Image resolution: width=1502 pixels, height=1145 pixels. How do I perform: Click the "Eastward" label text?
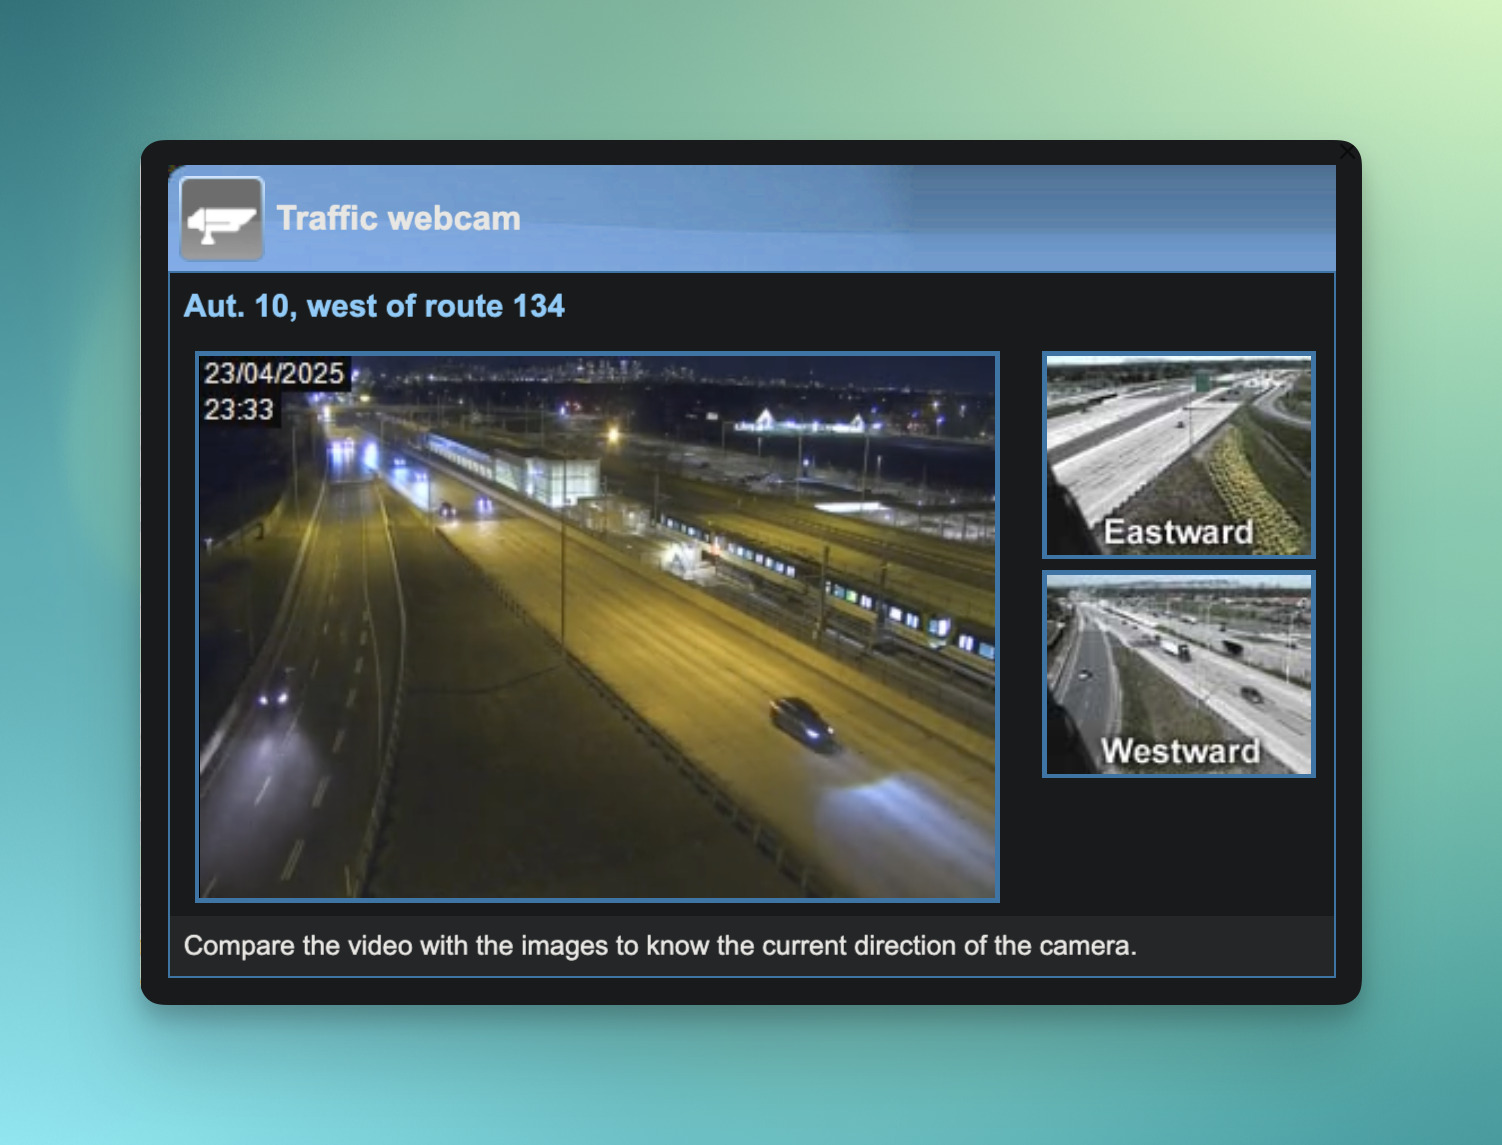[x=1178, y=532]
